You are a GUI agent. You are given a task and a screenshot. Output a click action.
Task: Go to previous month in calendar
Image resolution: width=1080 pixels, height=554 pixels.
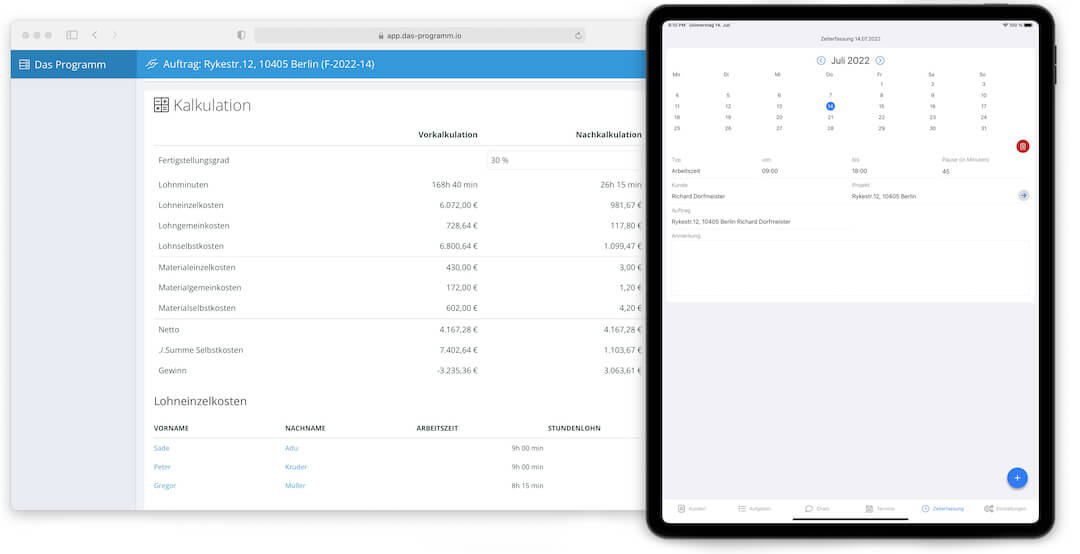pyautogui.click(x=820, y=61)
